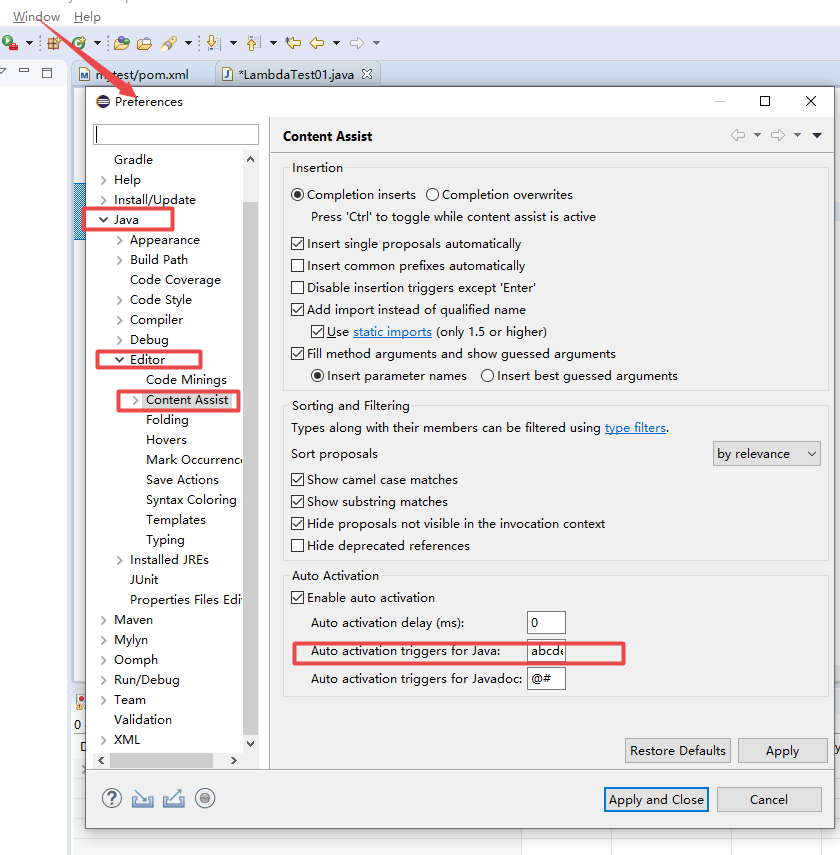
Task: Click the New Java Class toolbar icon
Action: pyautogui.click(x=79, y=43)
